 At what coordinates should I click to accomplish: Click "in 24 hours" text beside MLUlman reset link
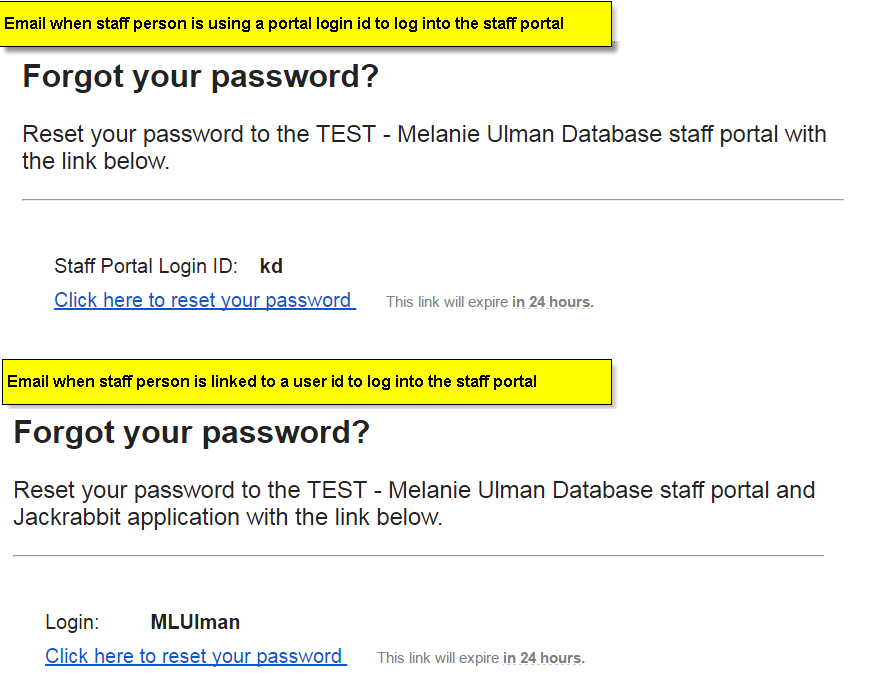[543, 658]
